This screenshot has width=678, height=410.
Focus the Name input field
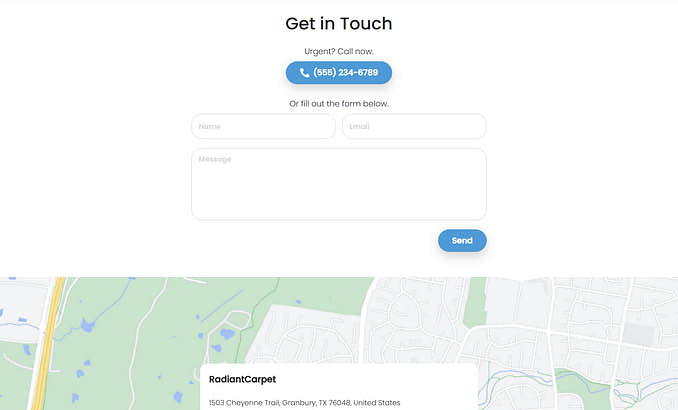(263, 126)
